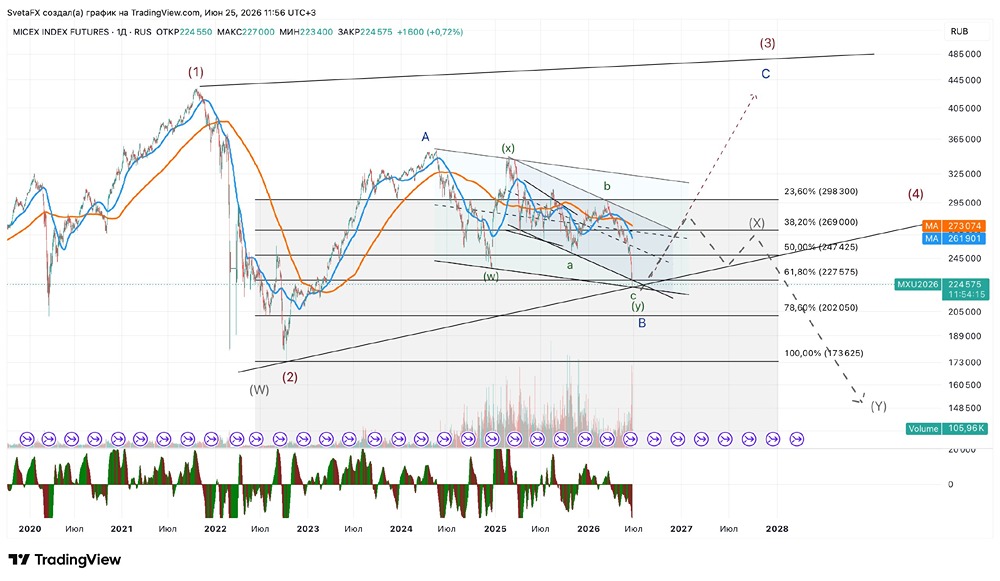Screen dimensions: 1000x581
Task: Select the (Y) wave label near dashed projection
Action: [x=878, y=406]
